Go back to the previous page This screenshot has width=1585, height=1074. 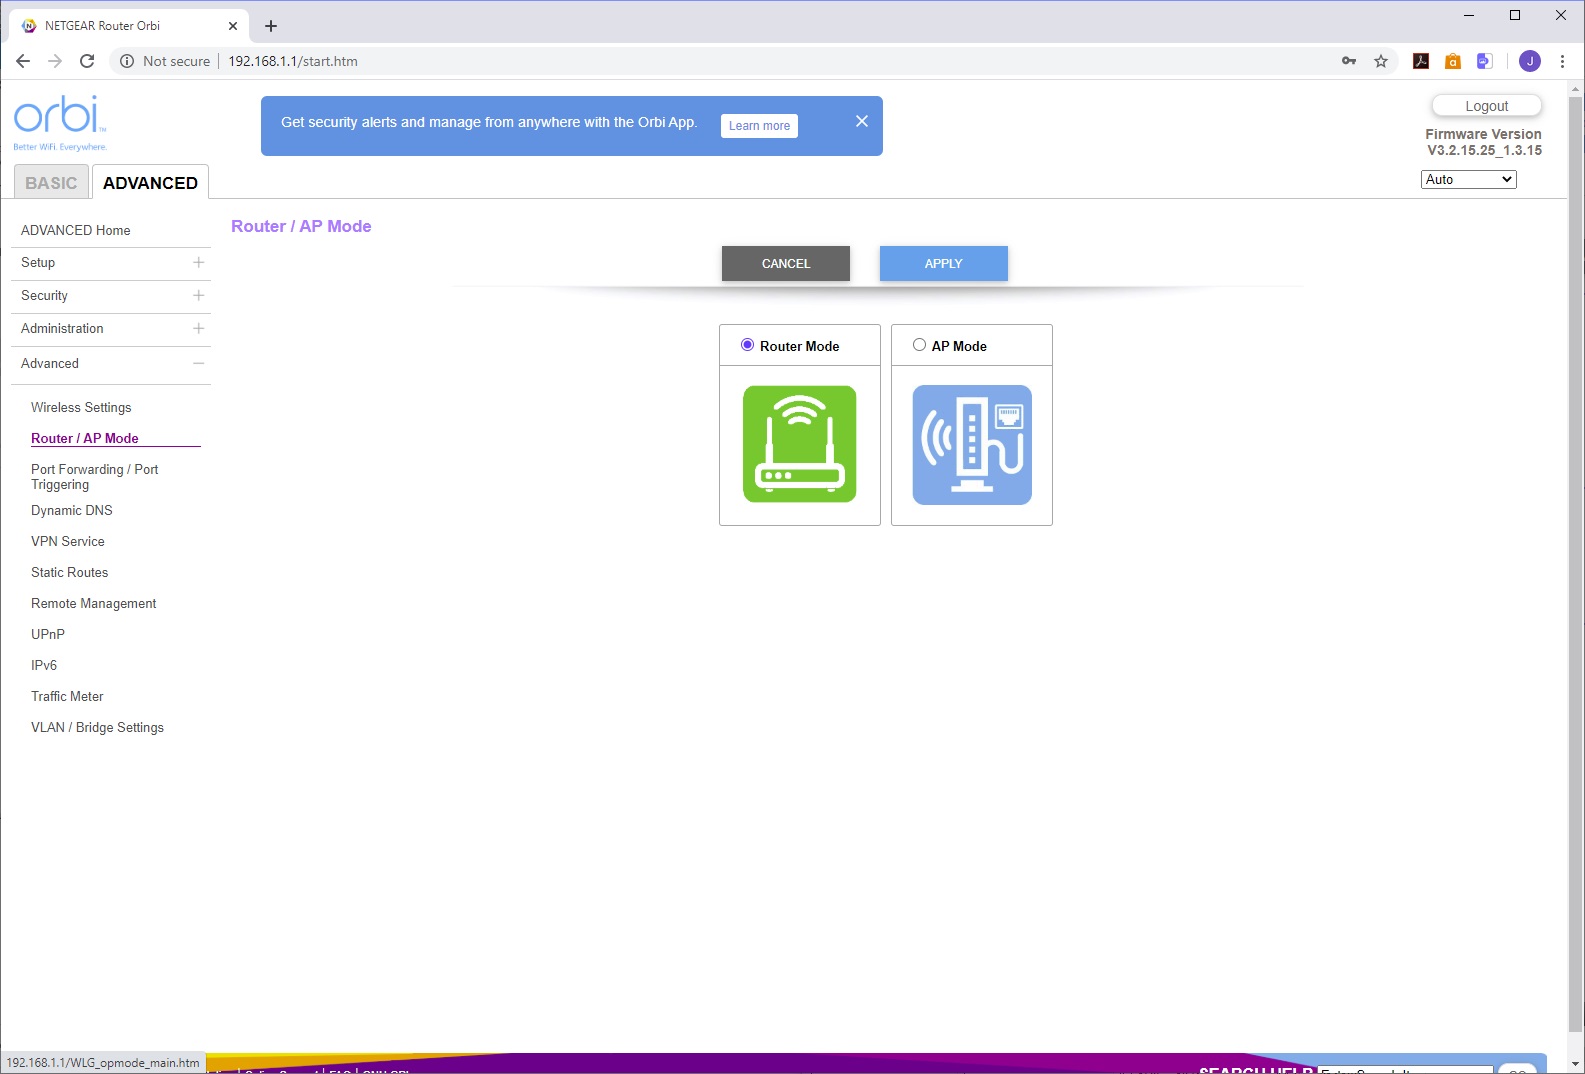(23, 61)
